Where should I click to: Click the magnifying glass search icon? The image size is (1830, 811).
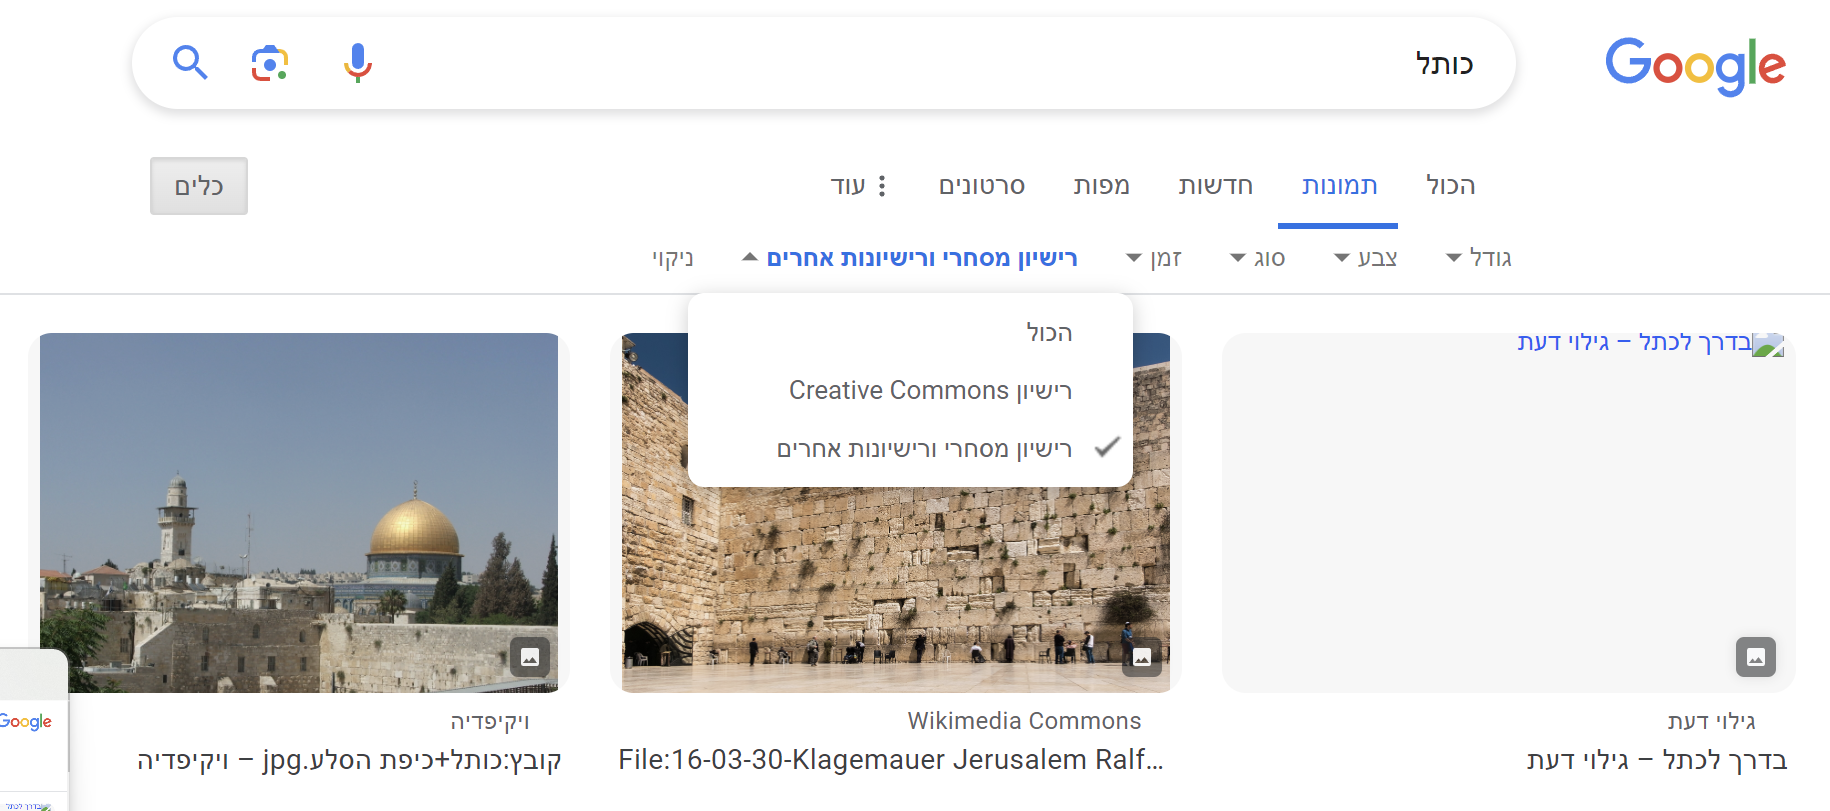pyautogui.click(x=190, y=63)
